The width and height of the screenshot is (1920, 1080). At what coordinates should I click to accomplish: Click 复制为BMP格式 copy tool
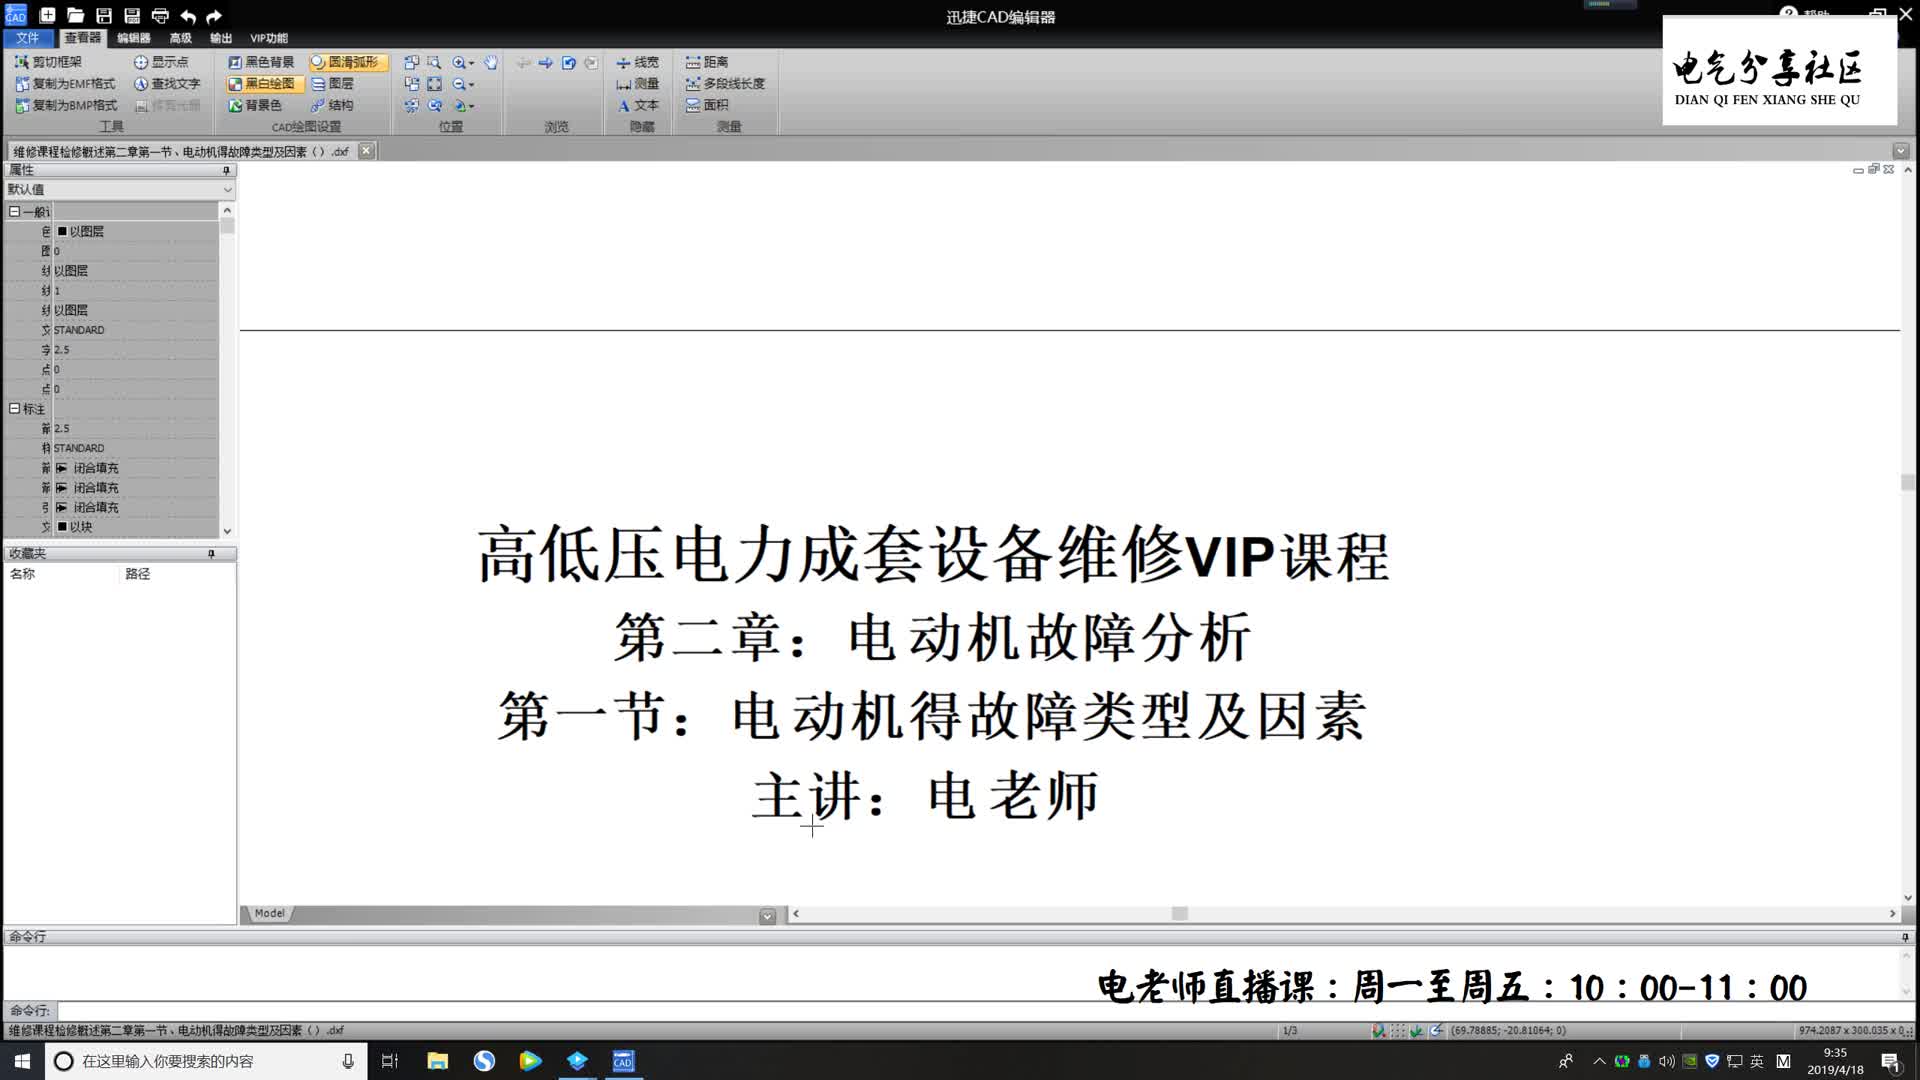point(66,105)
